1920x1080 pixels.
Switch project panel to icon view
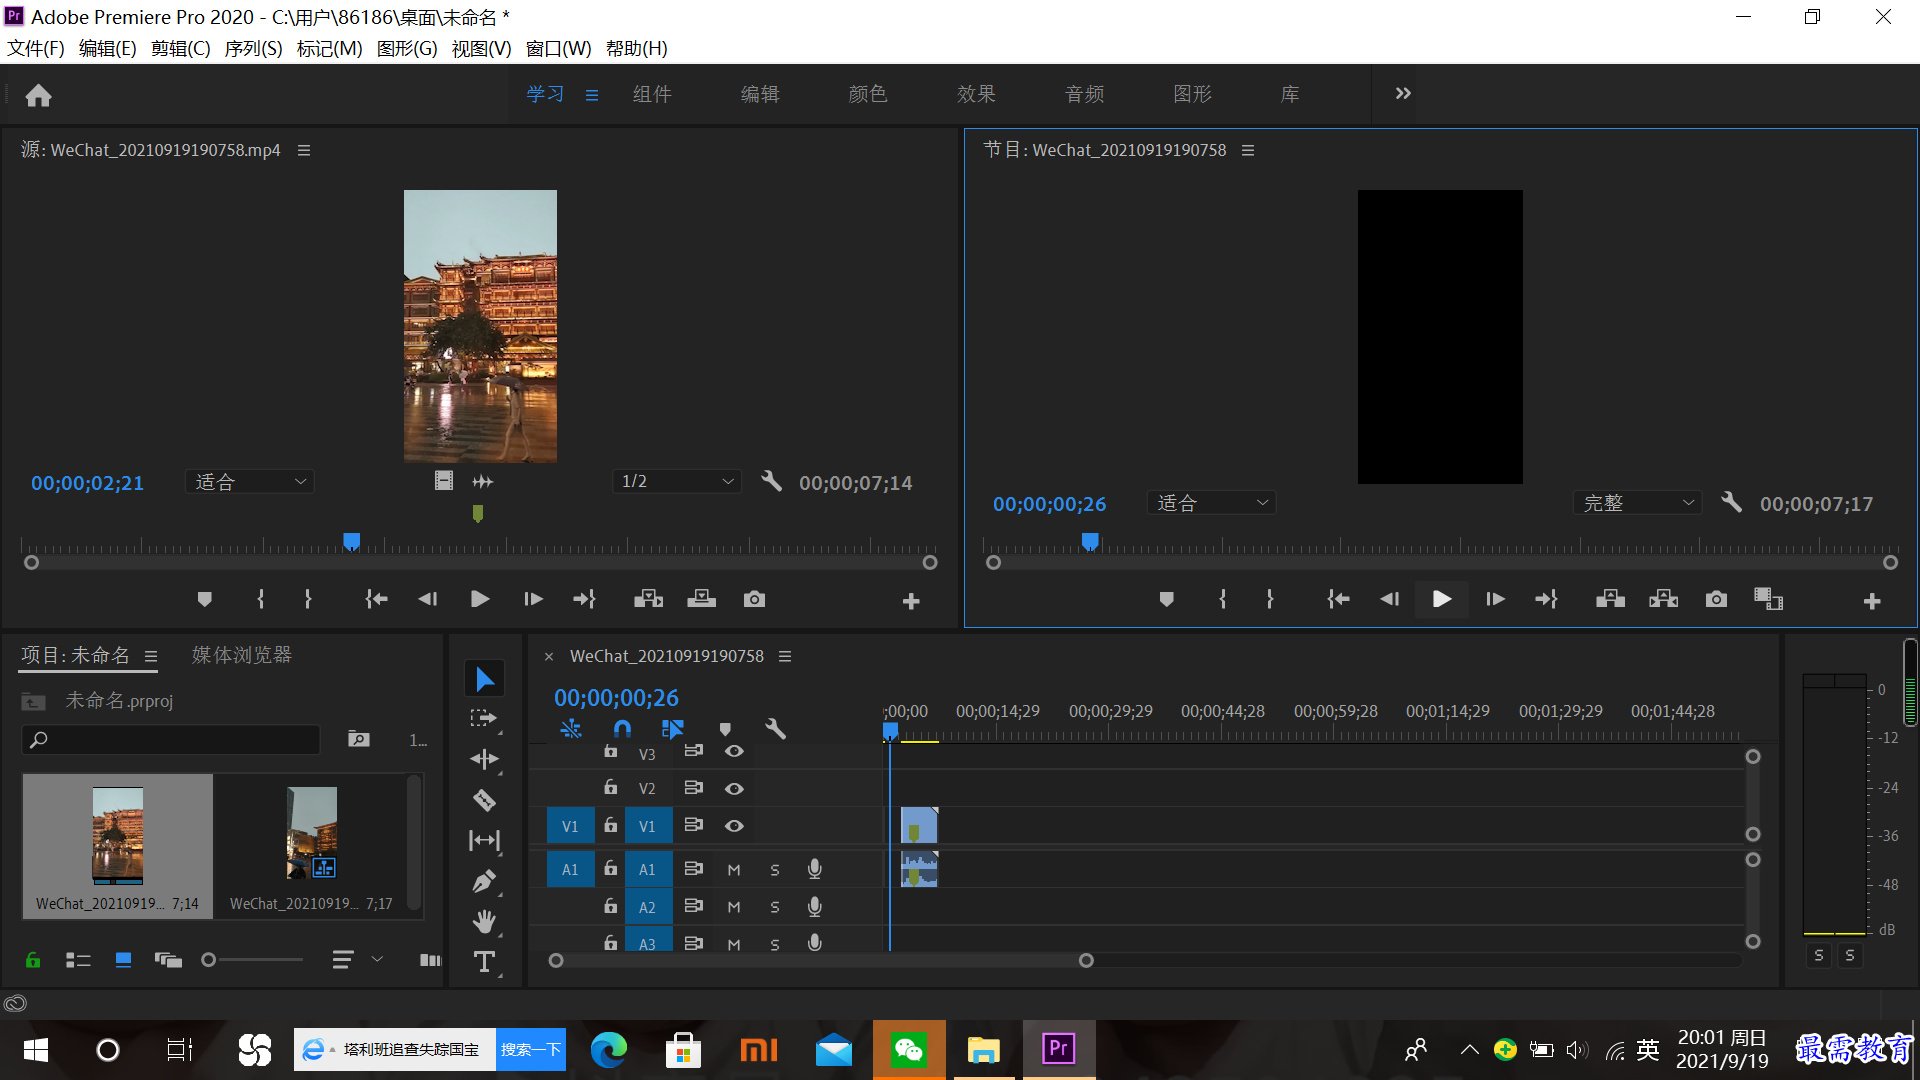coord(123,960)
